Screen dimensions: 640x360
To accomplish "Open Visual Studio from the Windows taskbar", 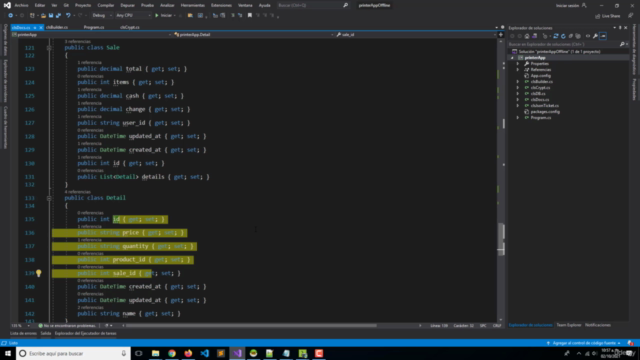I will click(237, 353).
